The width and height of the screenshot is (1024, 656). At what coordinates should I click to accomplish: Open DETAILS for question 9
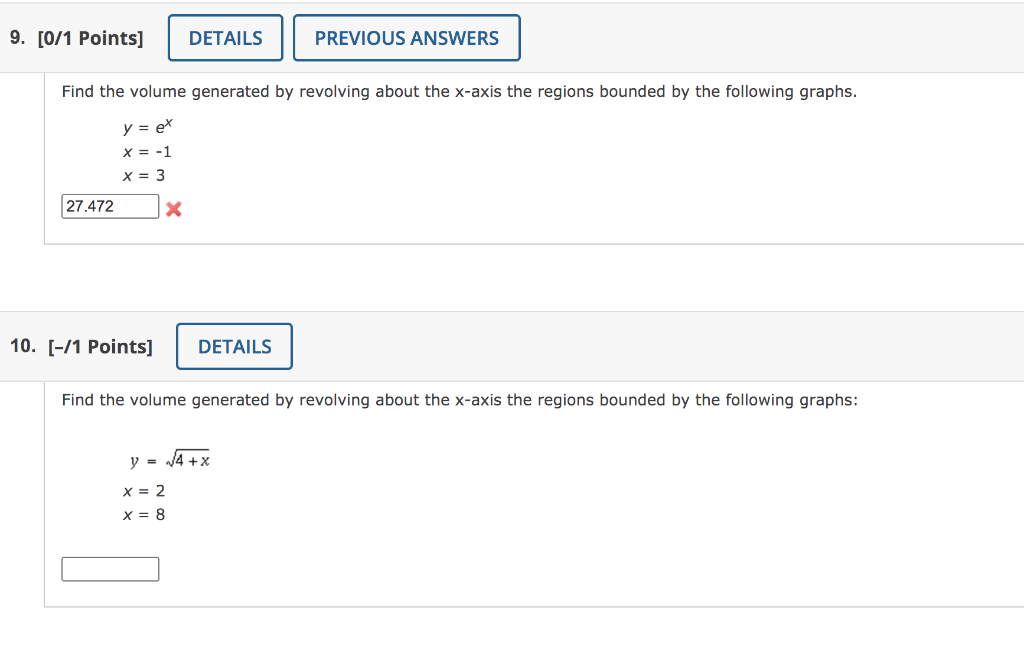[225, 37]
